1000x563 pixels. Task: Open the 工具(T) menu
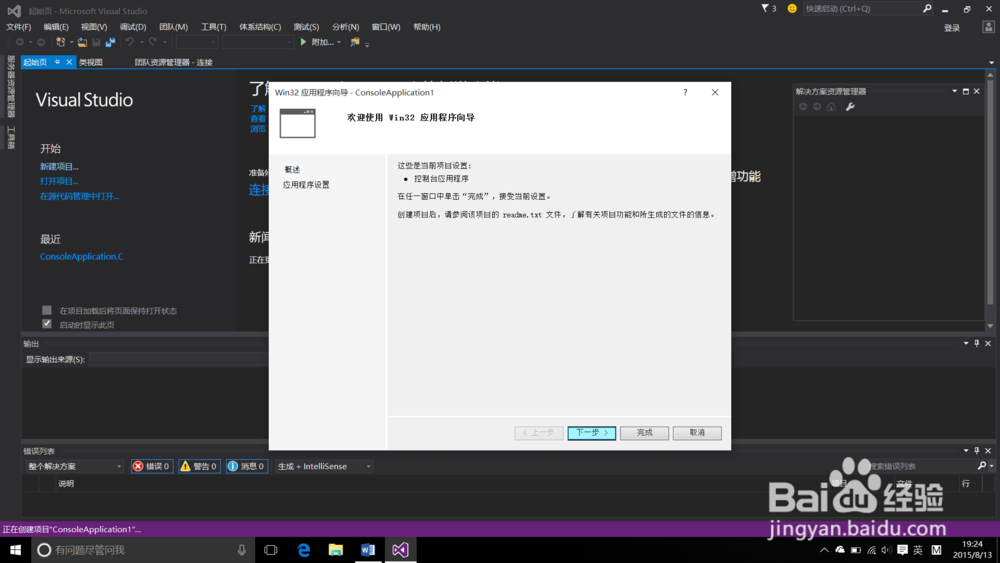tap(213, 27)
